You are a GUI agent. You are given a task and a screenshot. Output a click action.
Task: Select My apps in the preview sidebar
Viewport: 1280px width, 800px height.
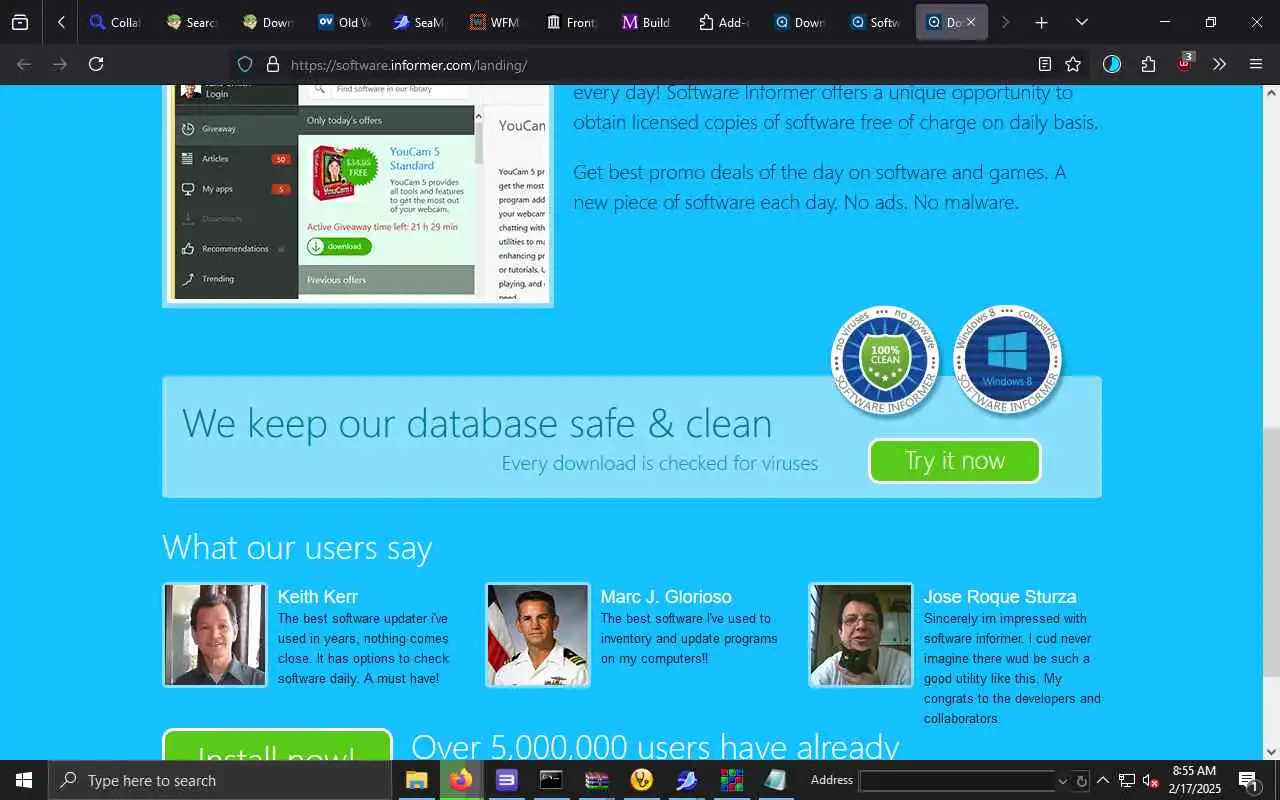[237, 188]
